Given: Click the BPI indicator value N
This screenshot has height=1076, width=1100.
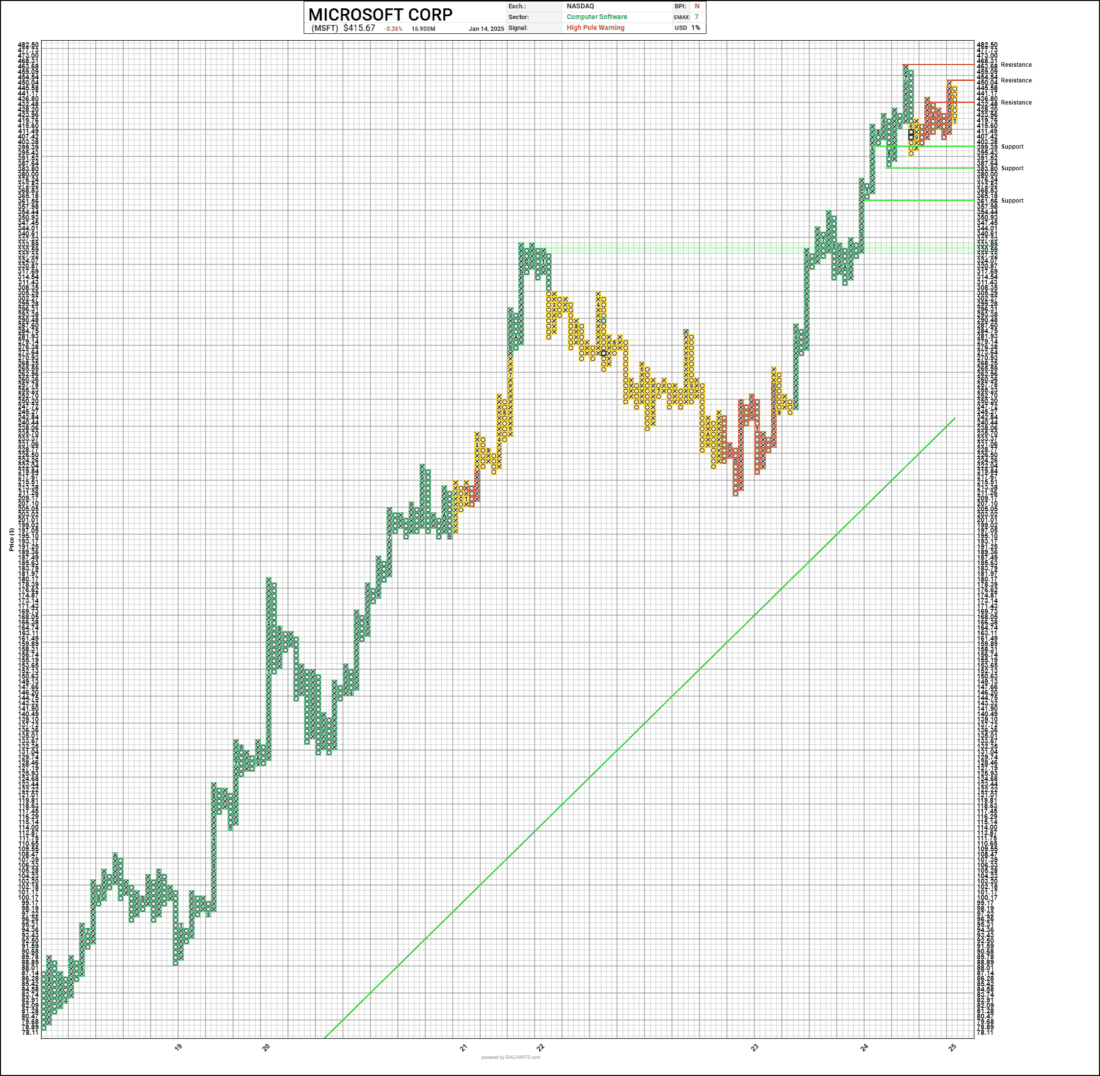Looking at the screenshot, I should [x=697, y=6].
